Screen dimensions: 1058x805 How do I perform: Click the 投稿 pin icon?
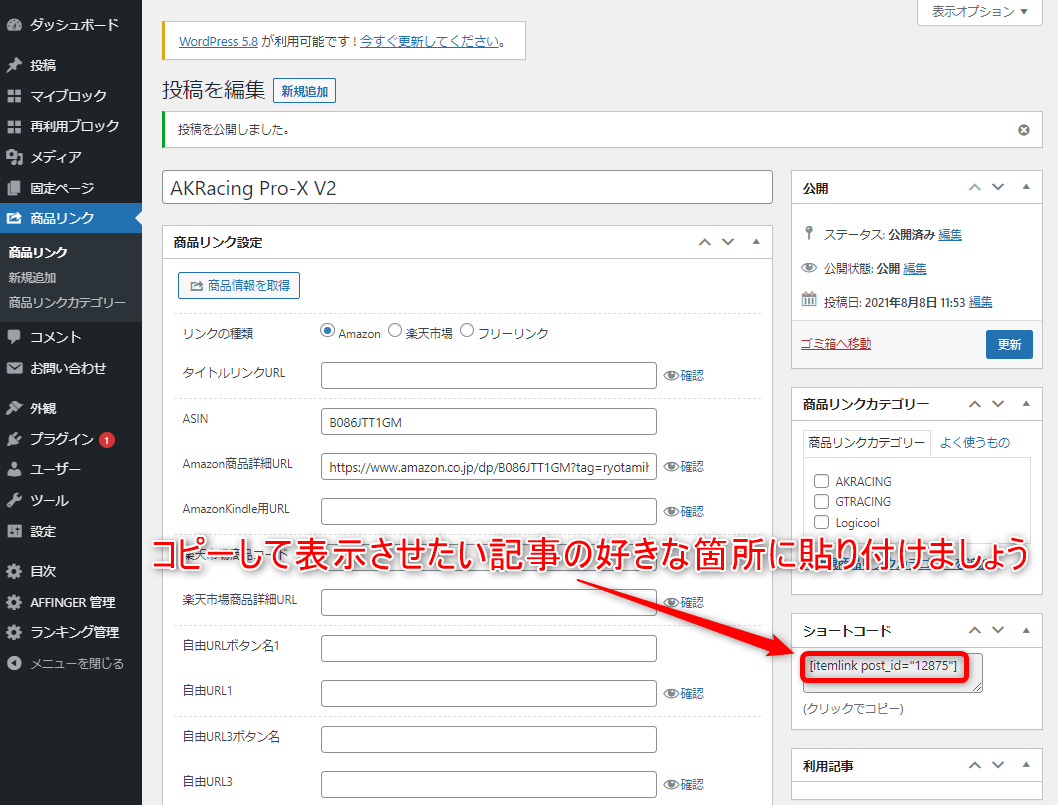14,65
